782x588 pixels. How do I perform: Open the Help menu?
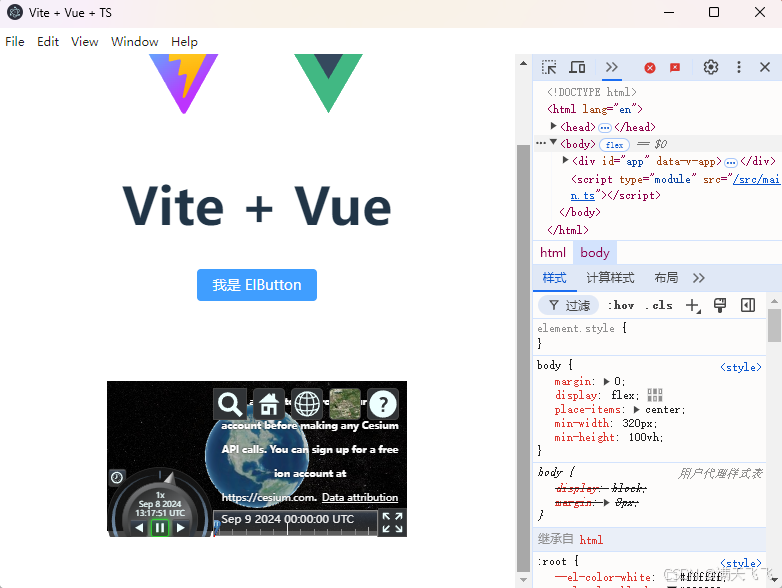click(184, 41)
